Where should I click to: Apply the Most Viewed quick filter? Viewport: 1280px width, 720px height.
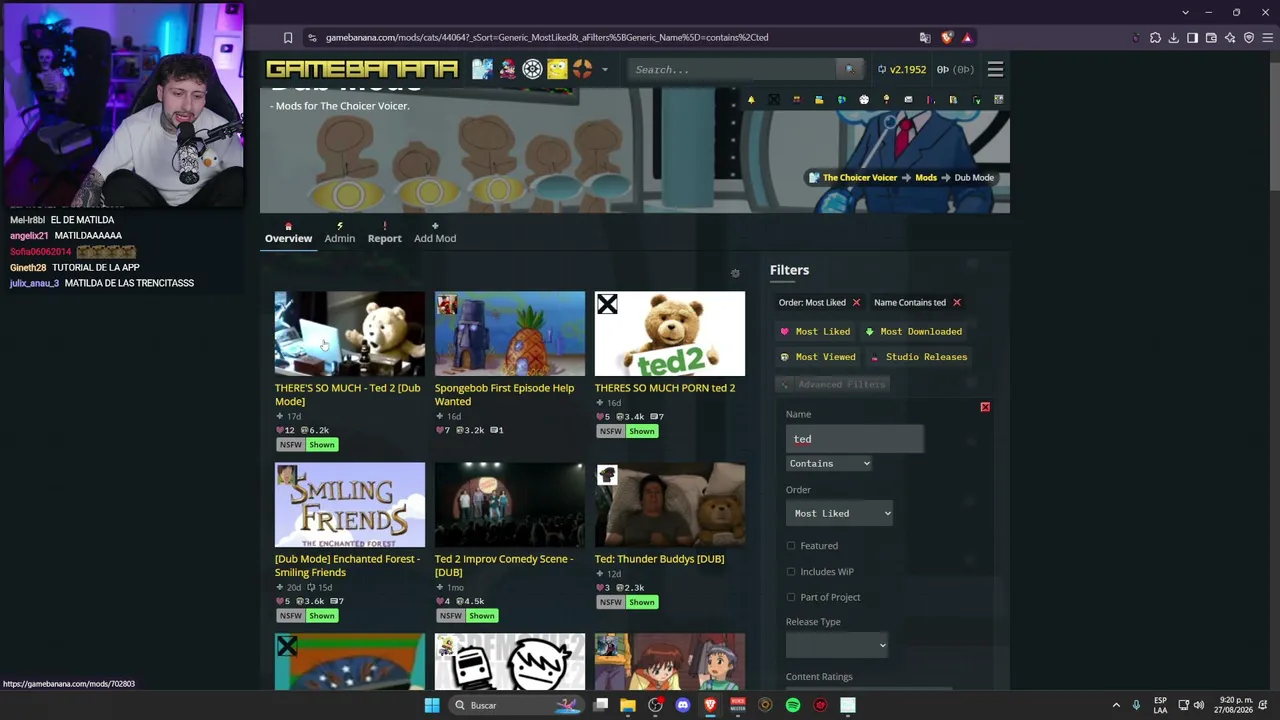point(817,357)
